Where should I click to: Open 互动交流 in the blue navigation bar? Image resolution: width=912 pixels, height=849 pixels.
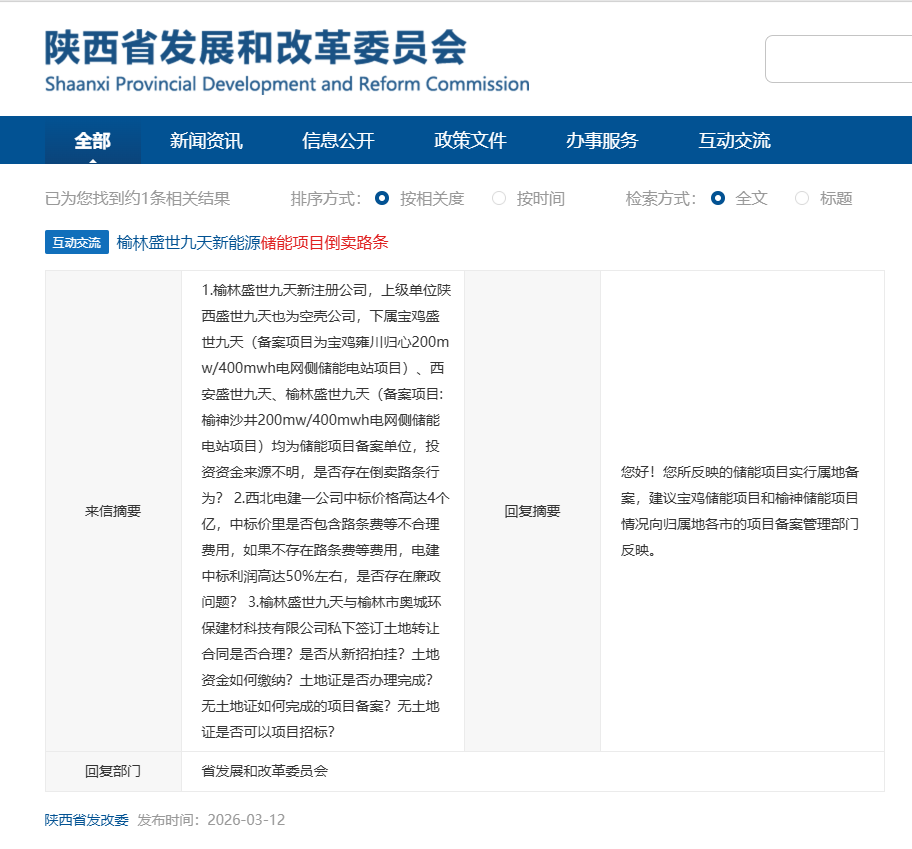[734, 141]
